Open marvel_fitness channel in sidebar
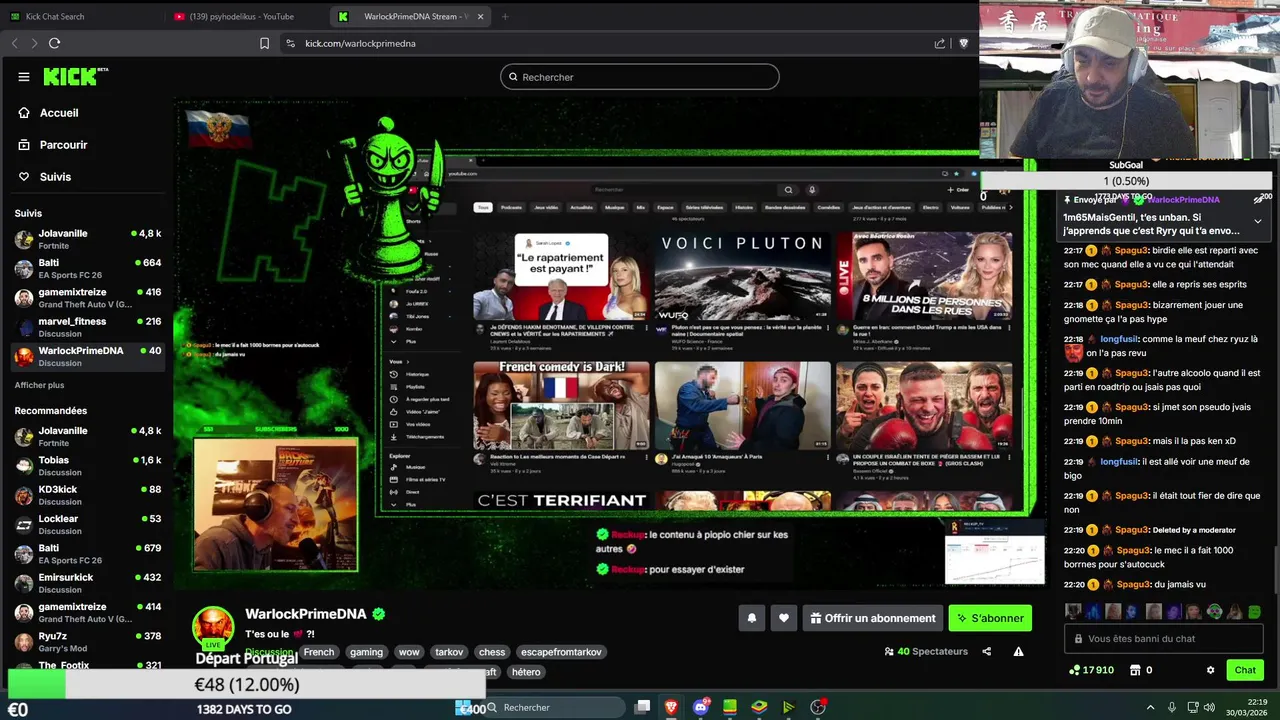The height and width of the screenshot is (720, 1280). 87,327
